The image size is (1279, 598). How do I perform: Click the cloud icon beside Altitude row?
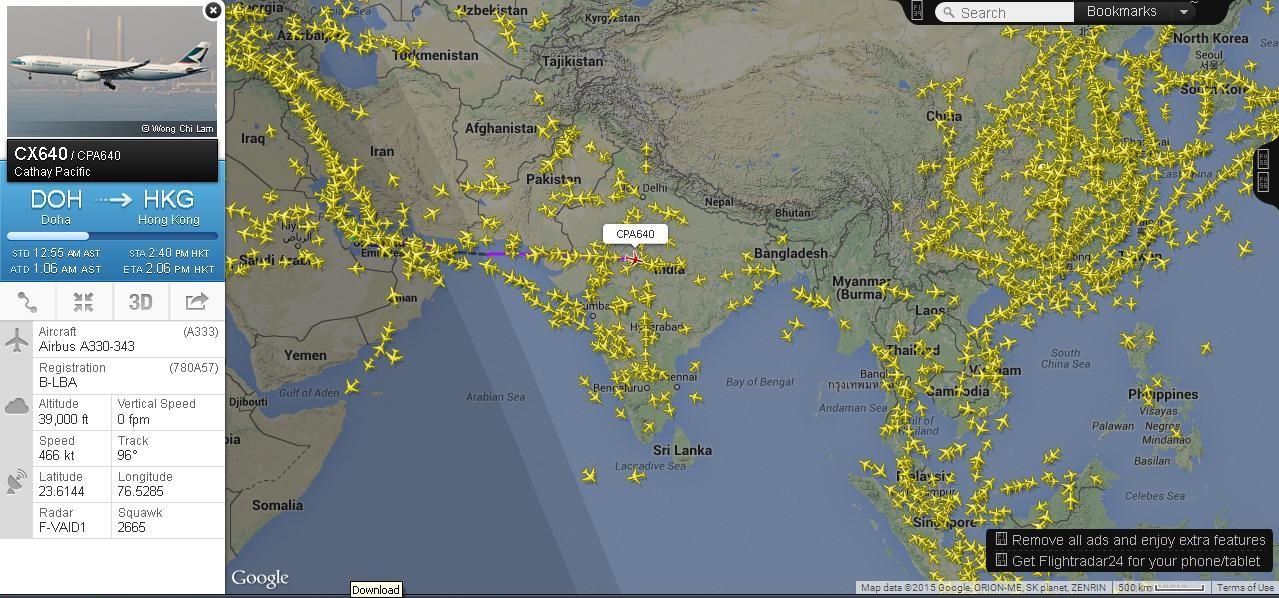tap(16, 405)
